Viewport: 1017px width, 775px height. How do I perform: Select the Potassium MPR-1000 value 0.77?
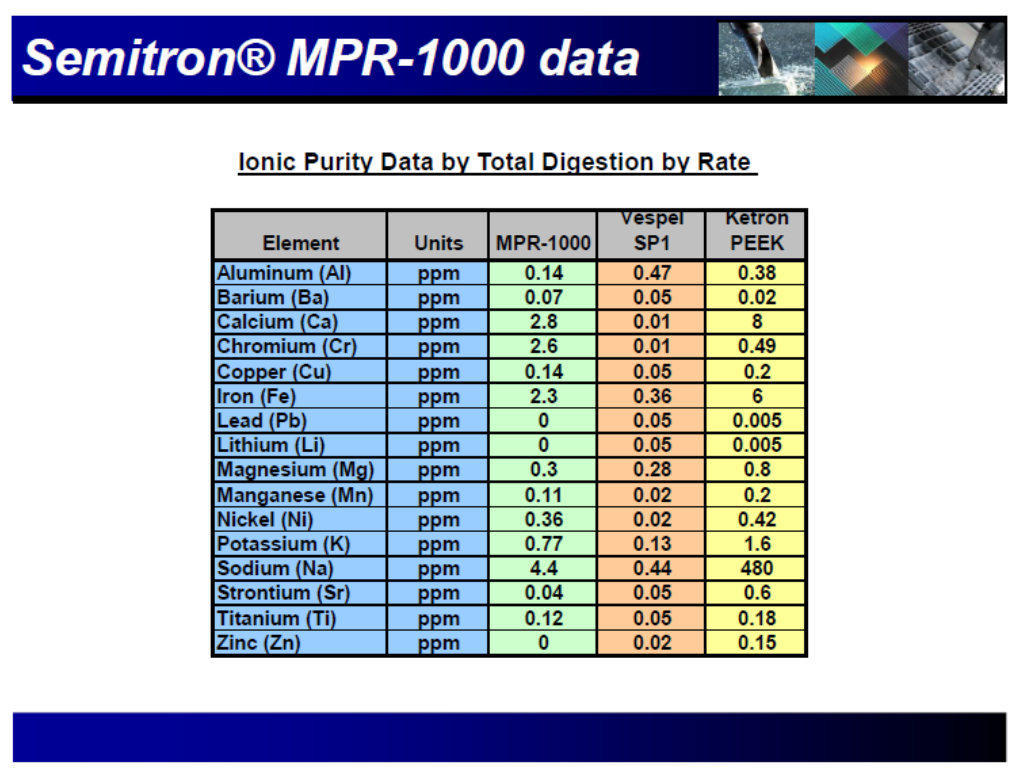(543, 544)
